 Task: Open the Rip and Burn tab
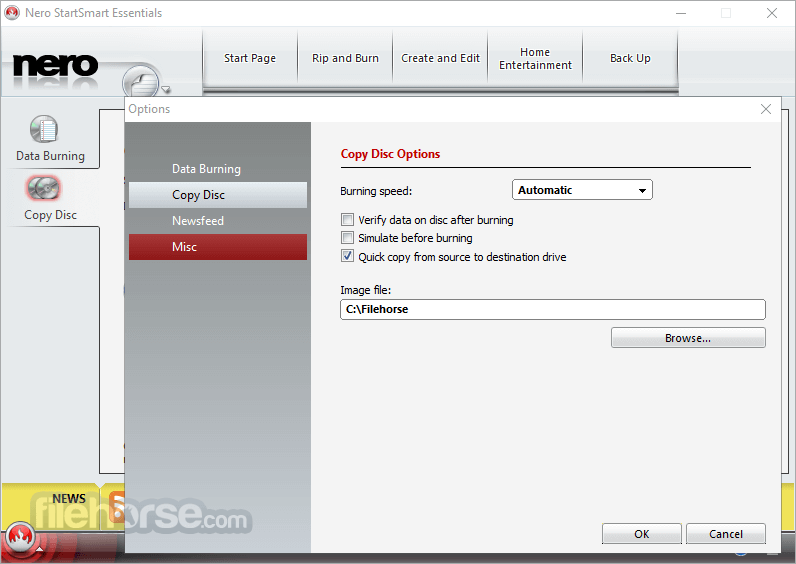click(345, 58)
